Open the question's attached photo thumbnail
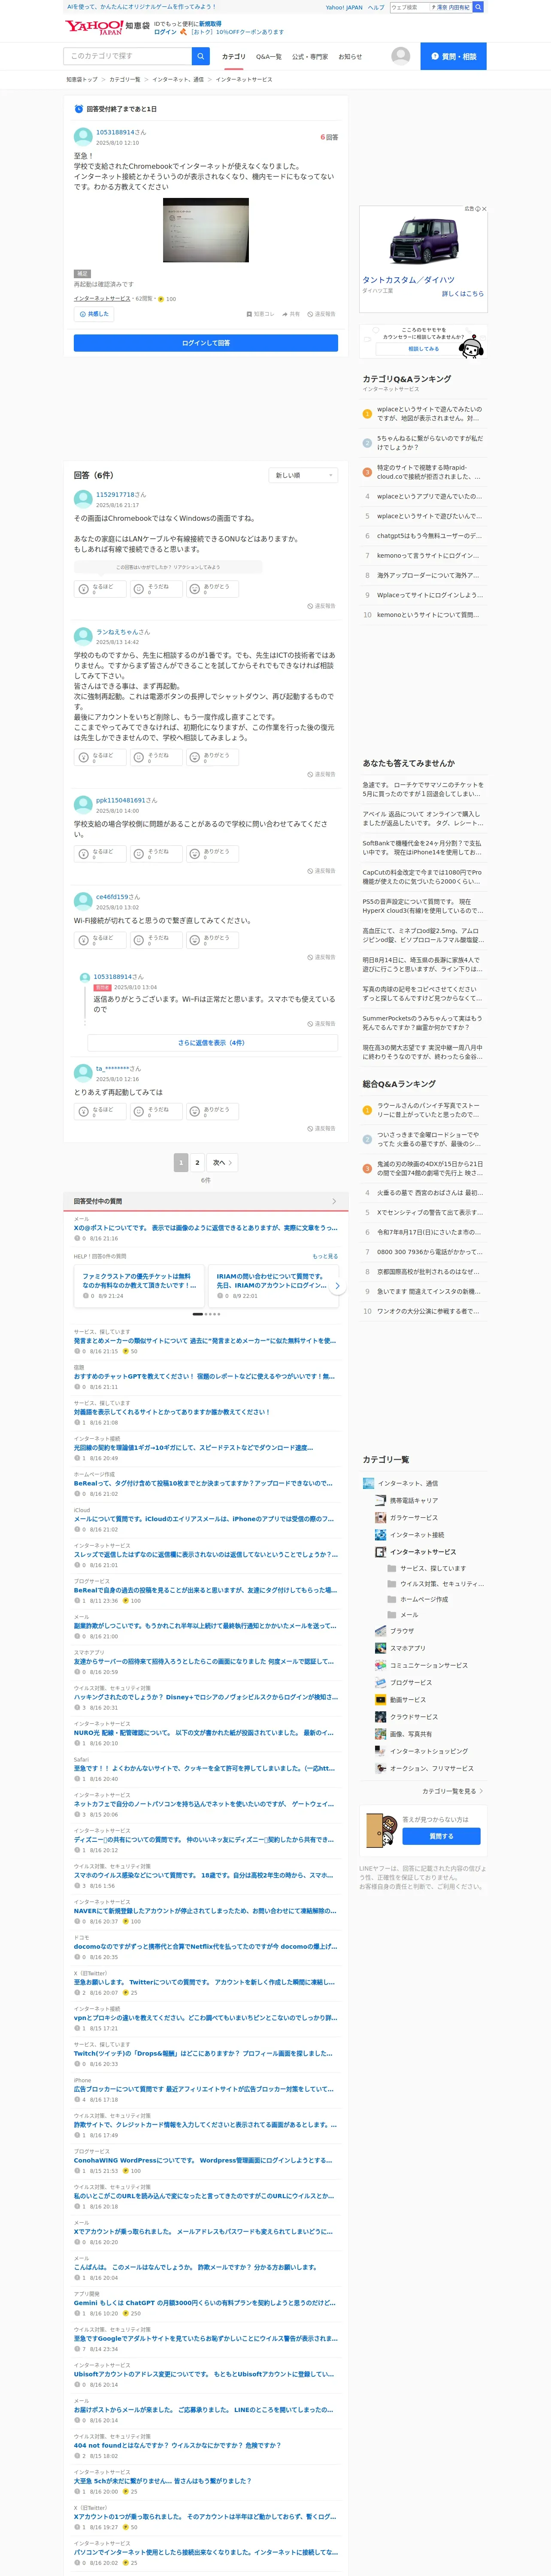 coord(206,230)
